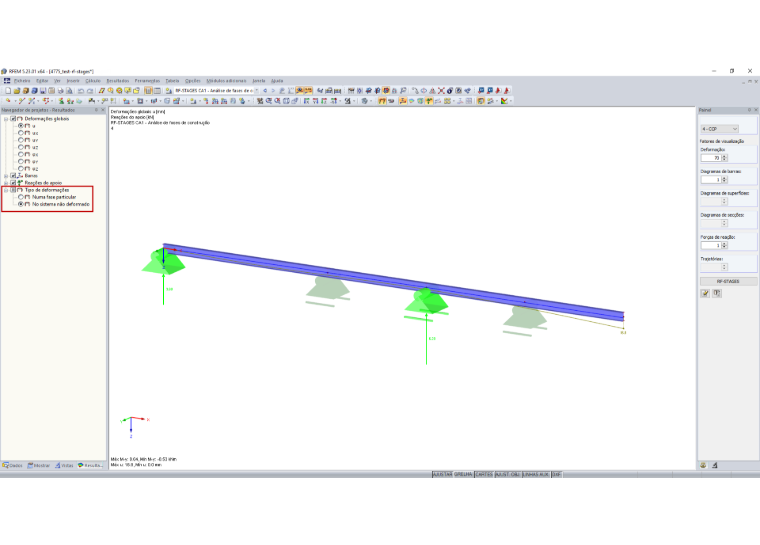Click the Forças de reacção input field
760x545 pixels.
(711, 245)
